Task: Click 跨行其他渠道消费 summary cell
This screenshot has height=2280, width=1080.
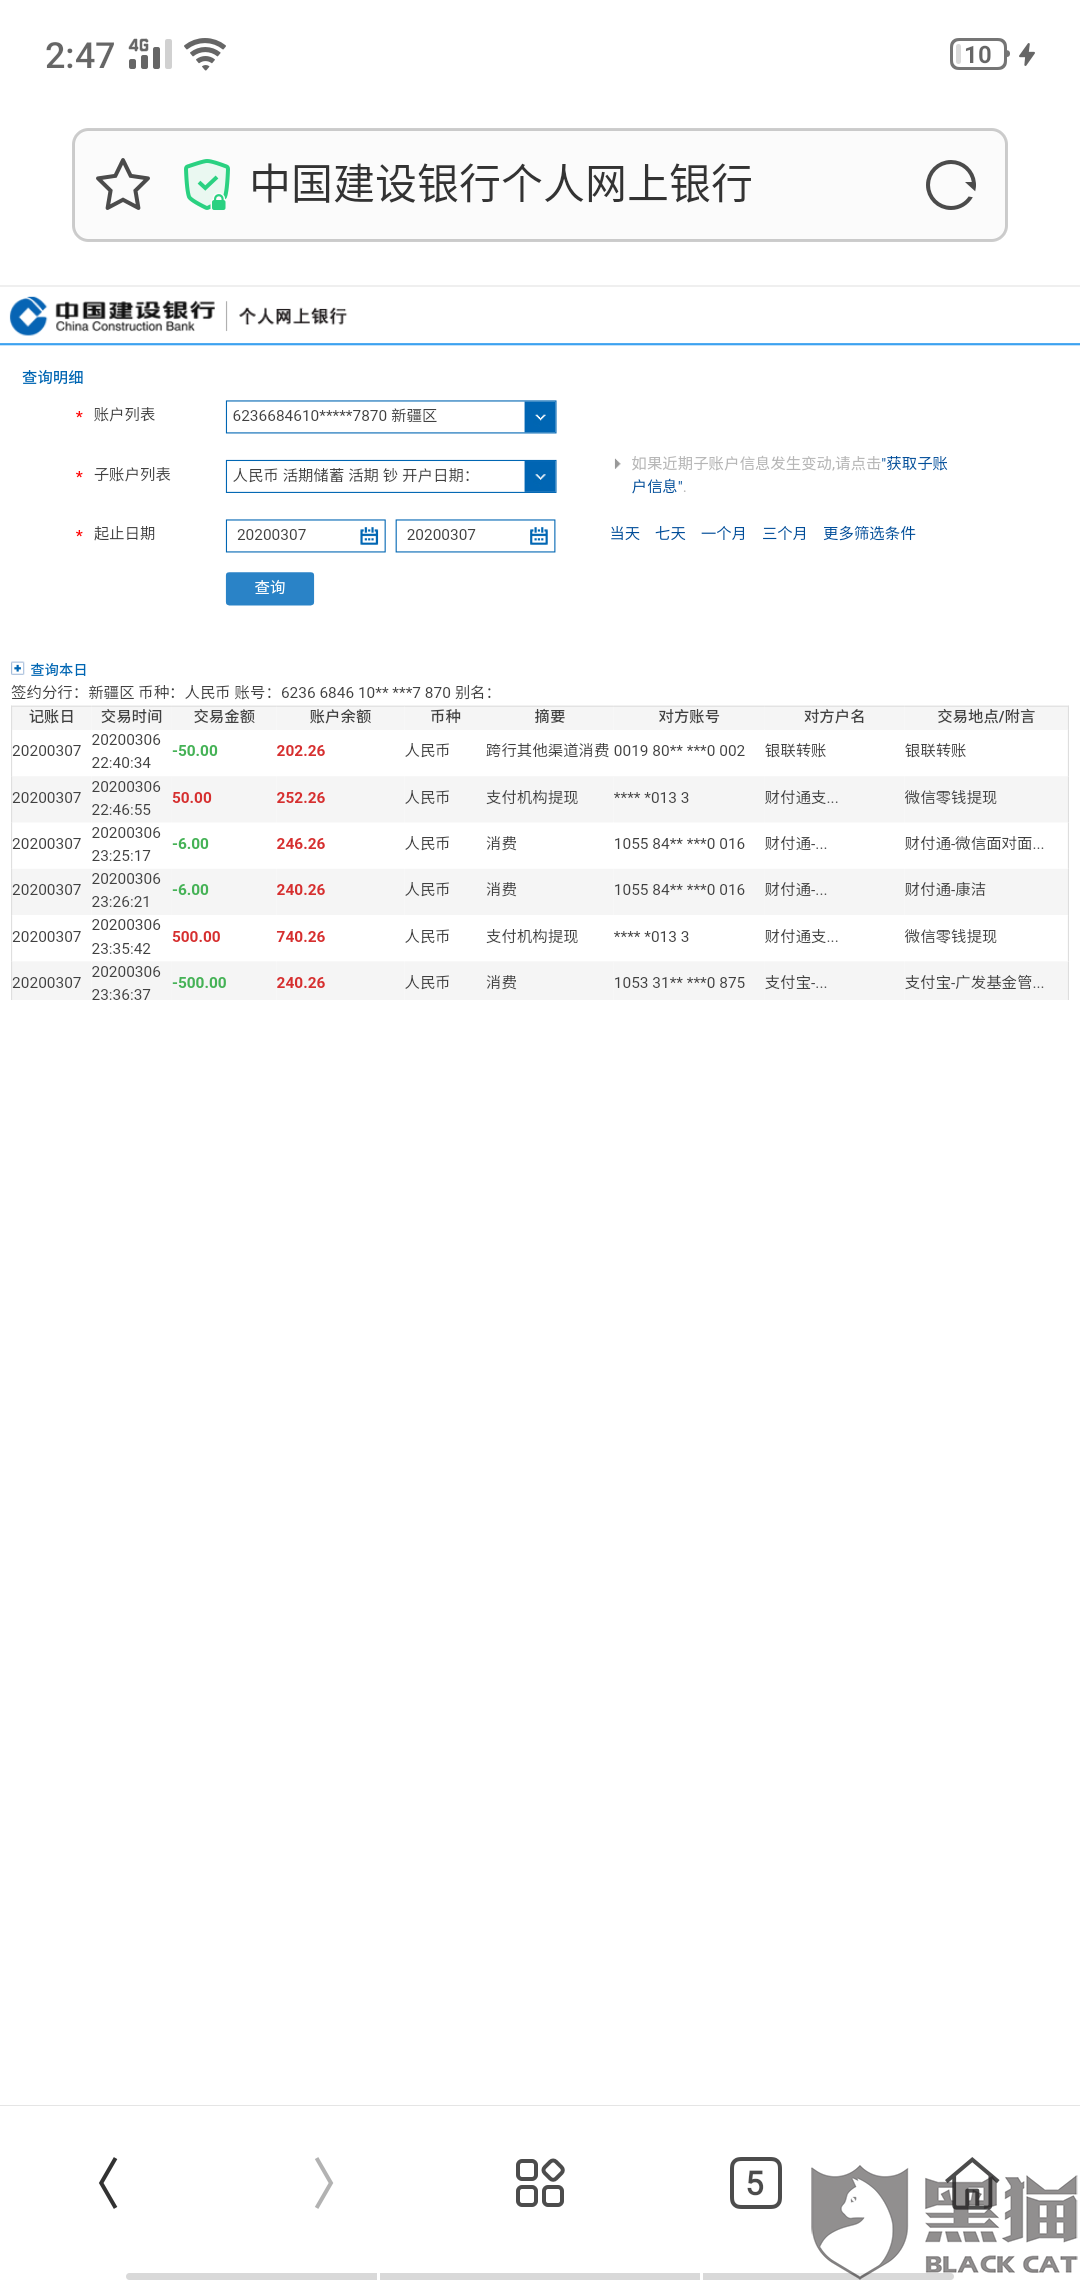Action: [547, 751]
